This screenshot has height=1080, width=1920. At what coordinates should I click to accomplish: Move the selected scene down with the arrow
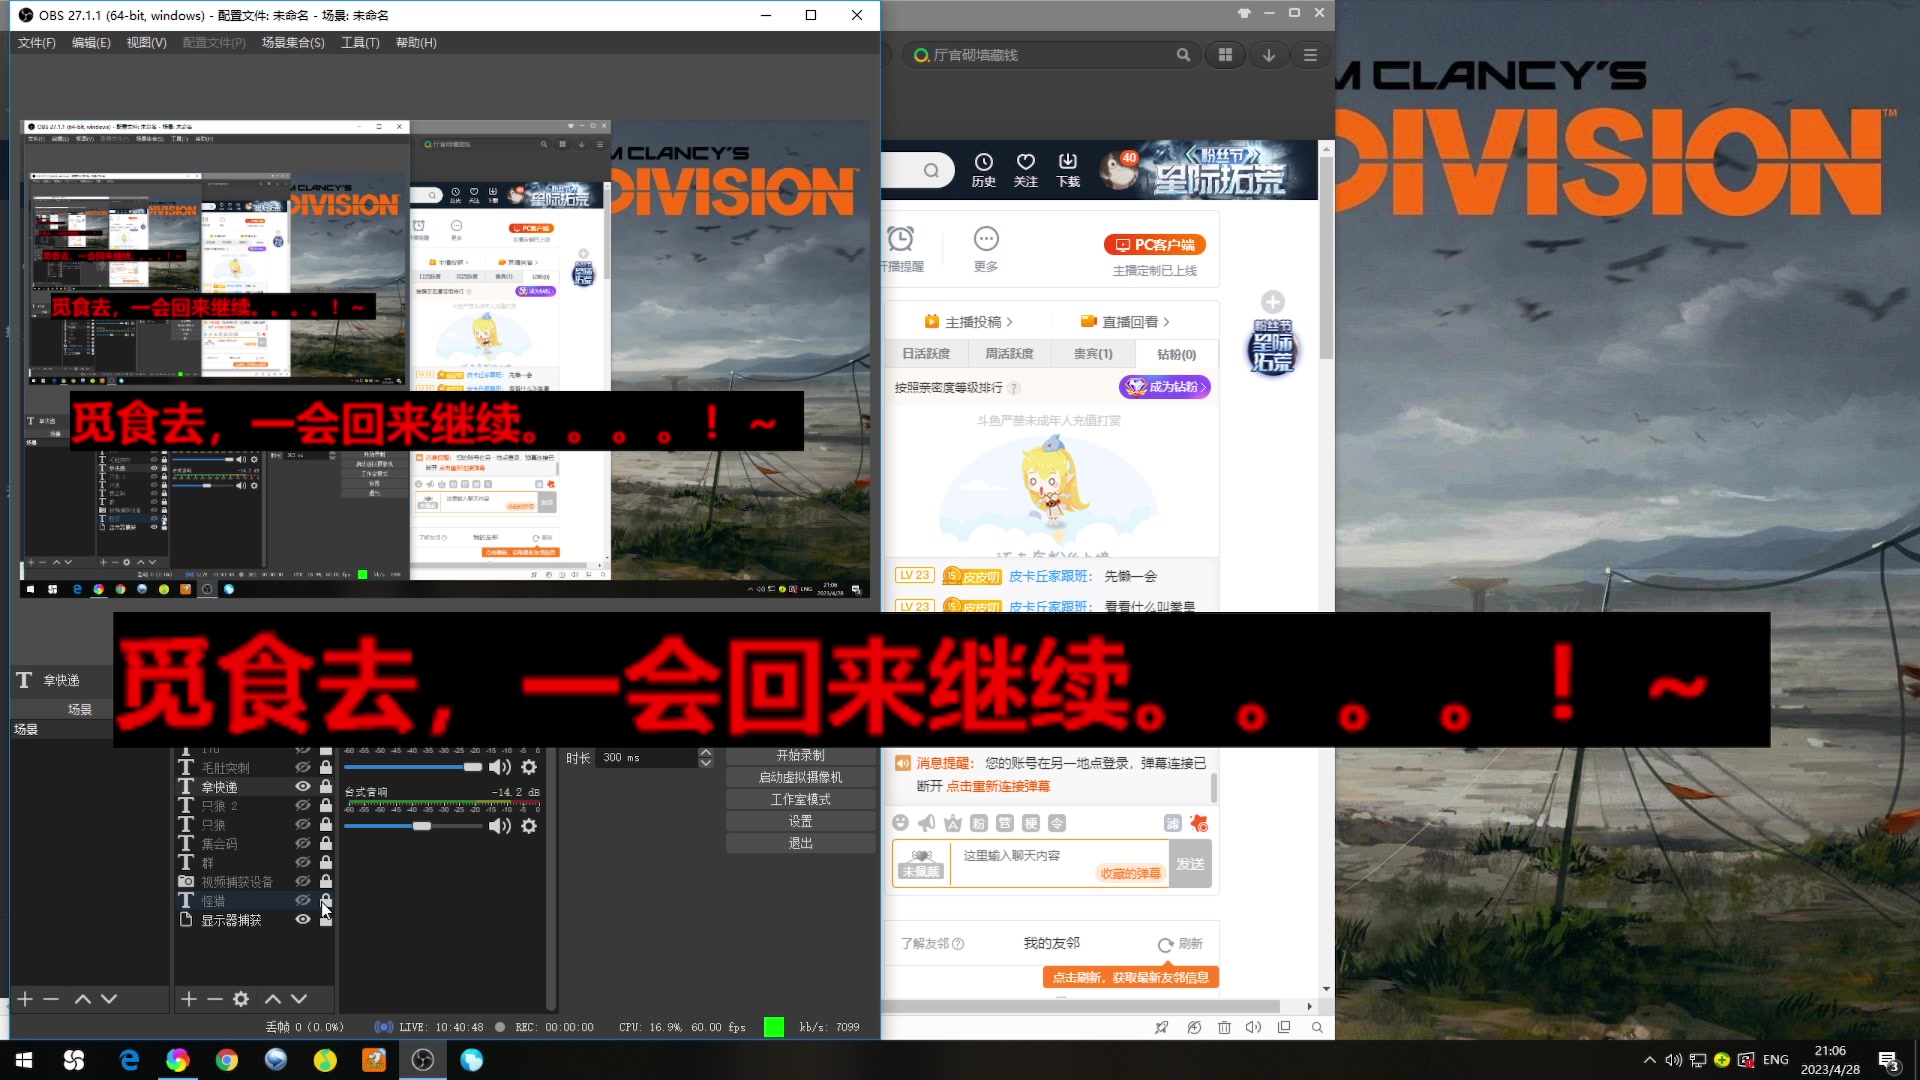pyautogui.click(x=109, y=999)
